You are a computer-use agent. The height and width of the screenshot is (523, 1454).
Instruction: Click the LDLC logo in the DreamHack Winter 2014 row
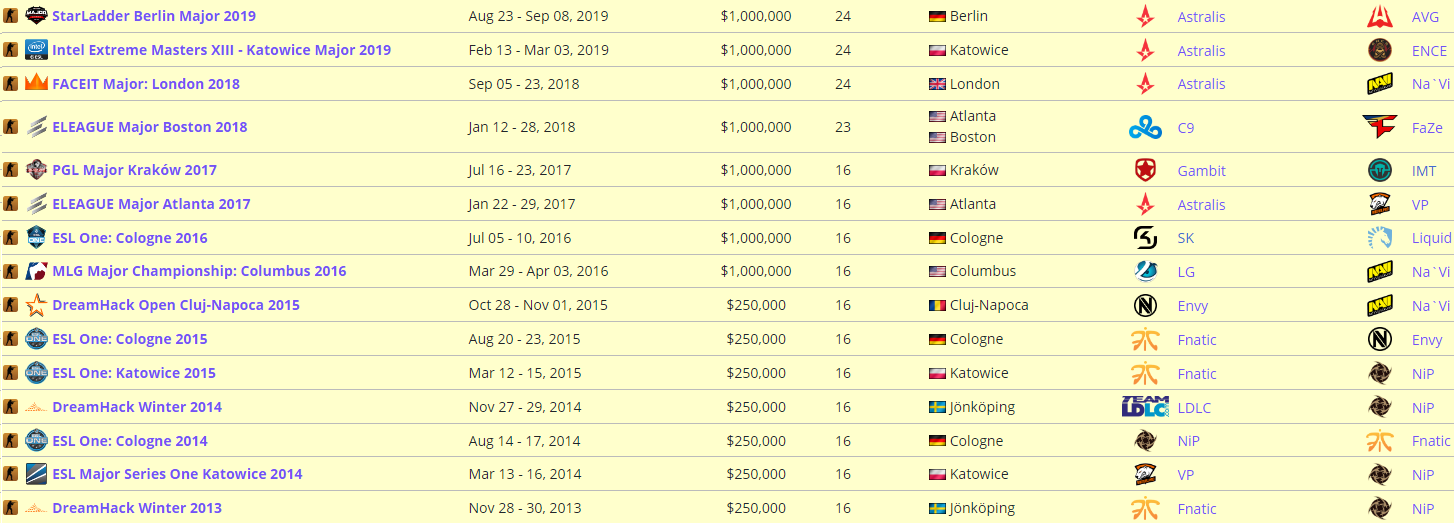[x=1145, y=407]
